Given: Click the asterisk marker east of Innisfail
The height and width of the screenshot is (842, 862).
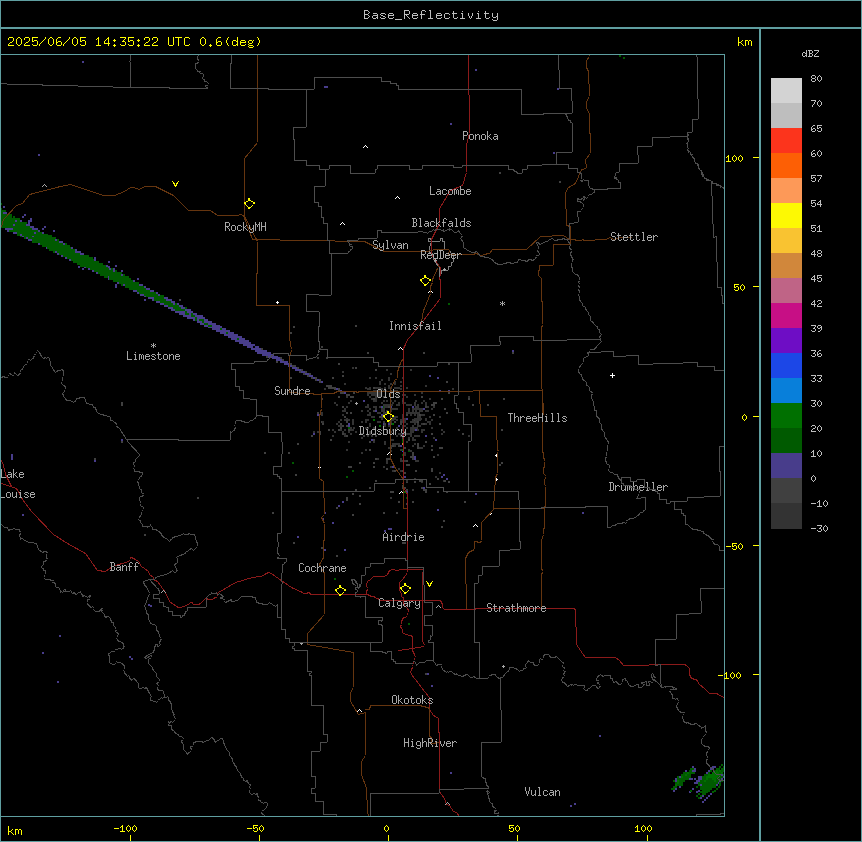Looking at the screenshot, I should point(502,303).
